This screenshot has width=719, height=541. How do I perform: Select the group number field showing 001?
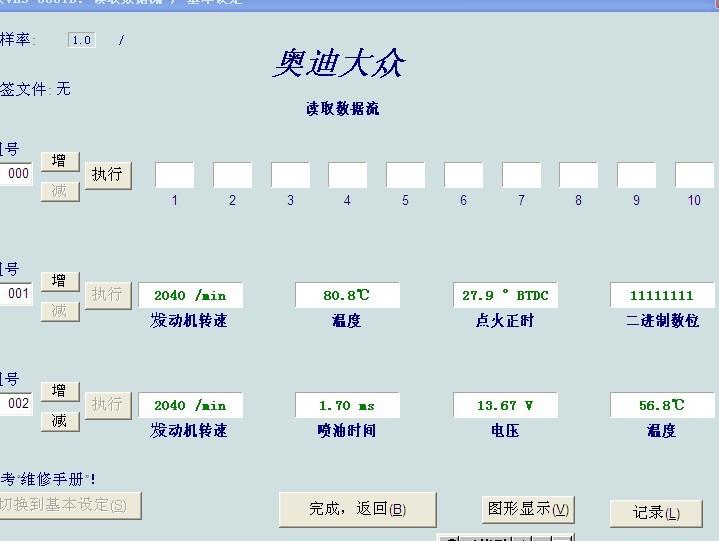point(17,294)
